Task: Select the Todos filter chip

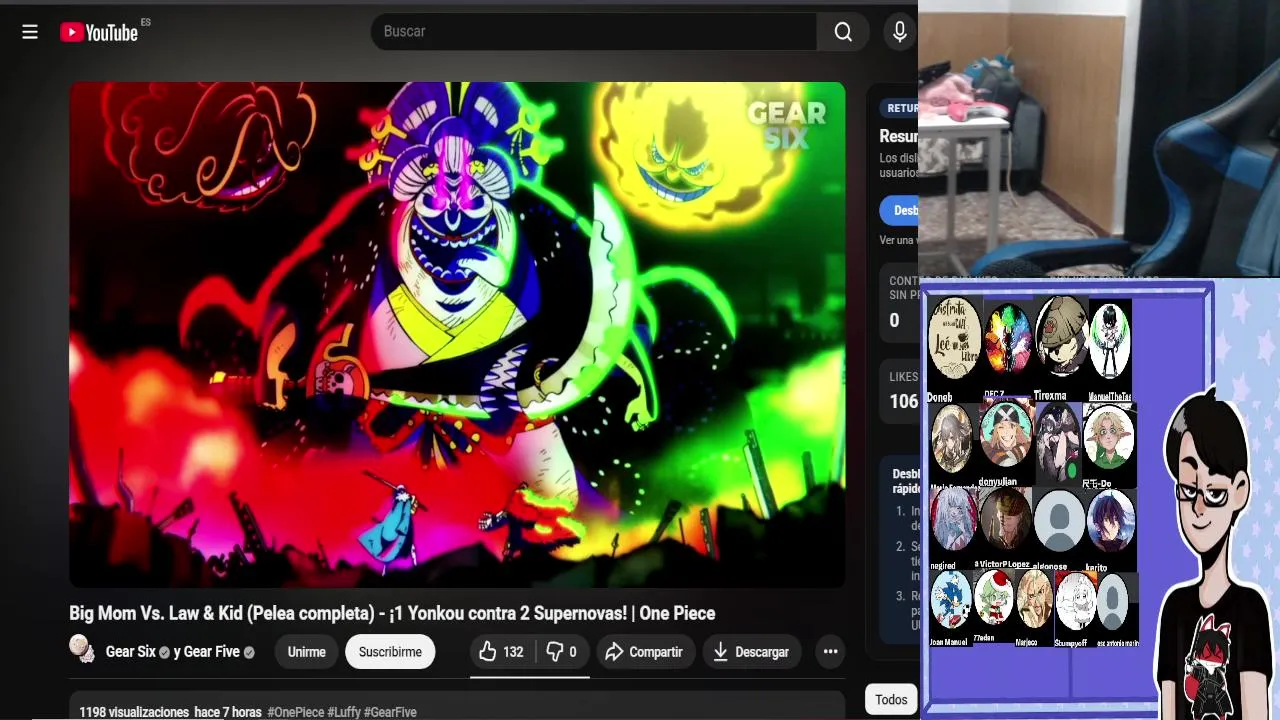Action: coord(891,700)
